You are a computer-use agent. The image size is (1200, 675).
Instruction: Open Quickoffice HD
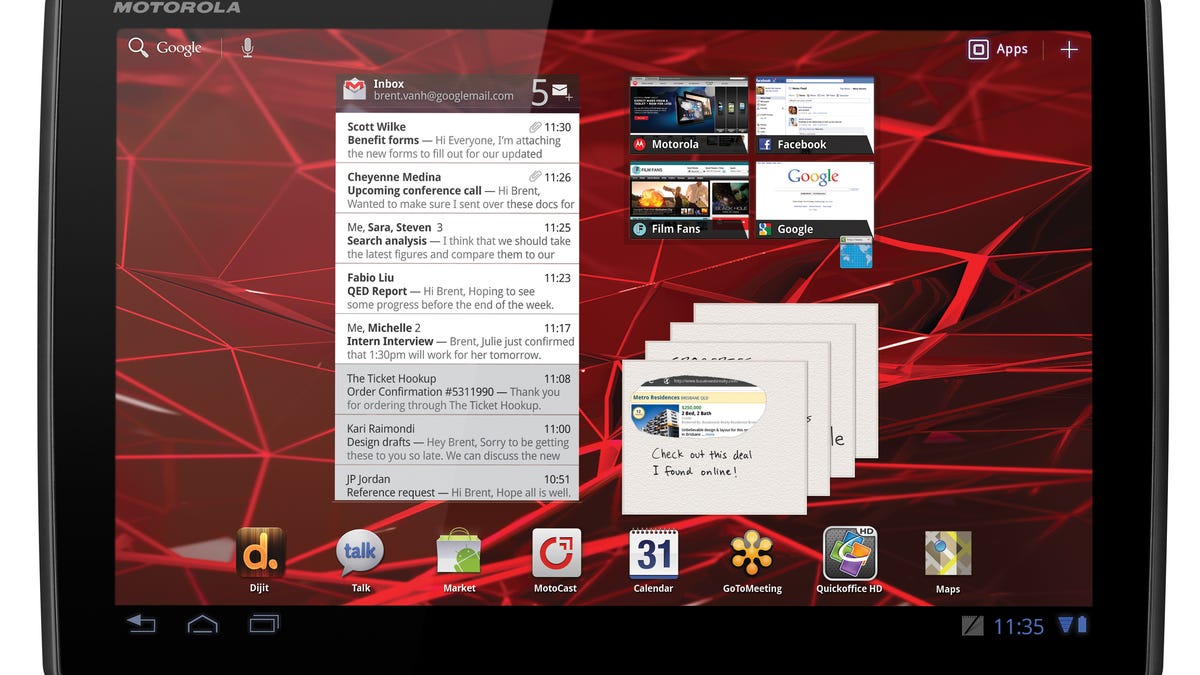coord(849,551)
